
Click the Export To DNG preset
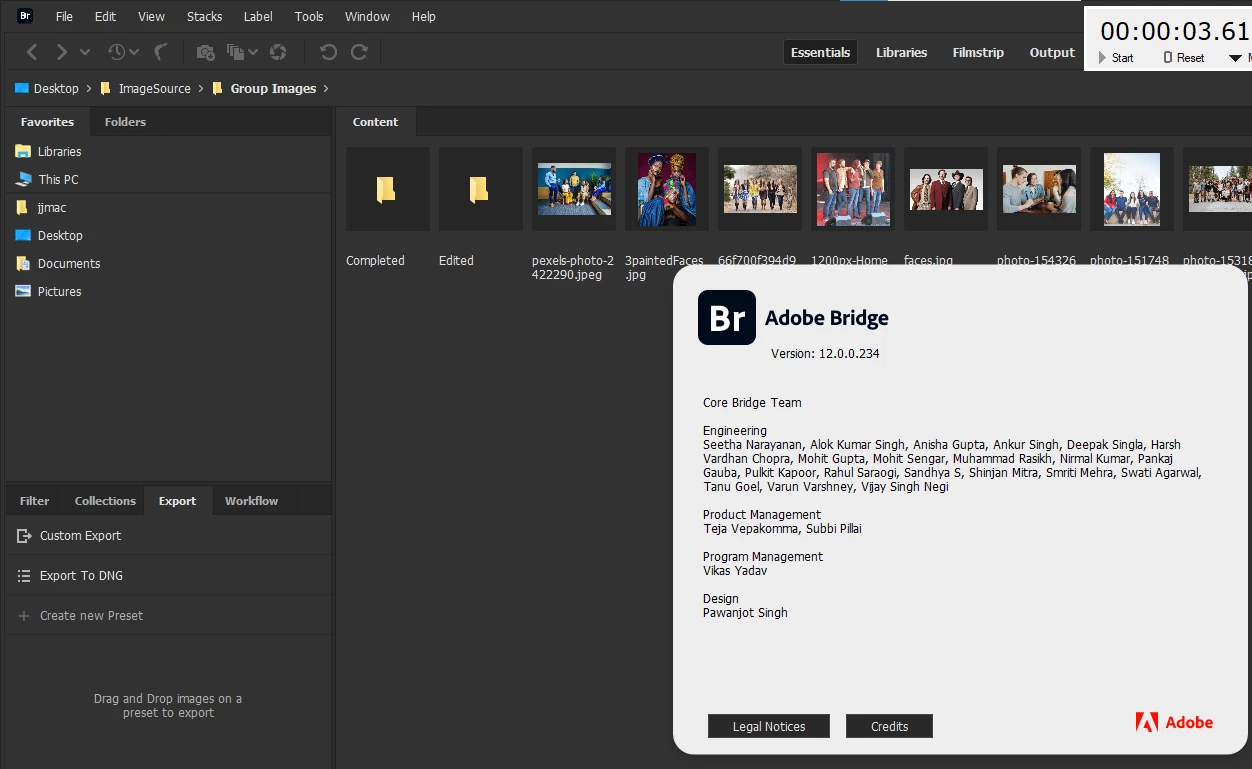(167, 575)
